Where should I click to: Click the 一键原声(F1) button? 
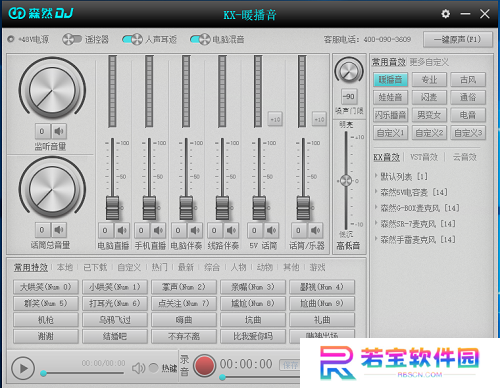point(458,40)
